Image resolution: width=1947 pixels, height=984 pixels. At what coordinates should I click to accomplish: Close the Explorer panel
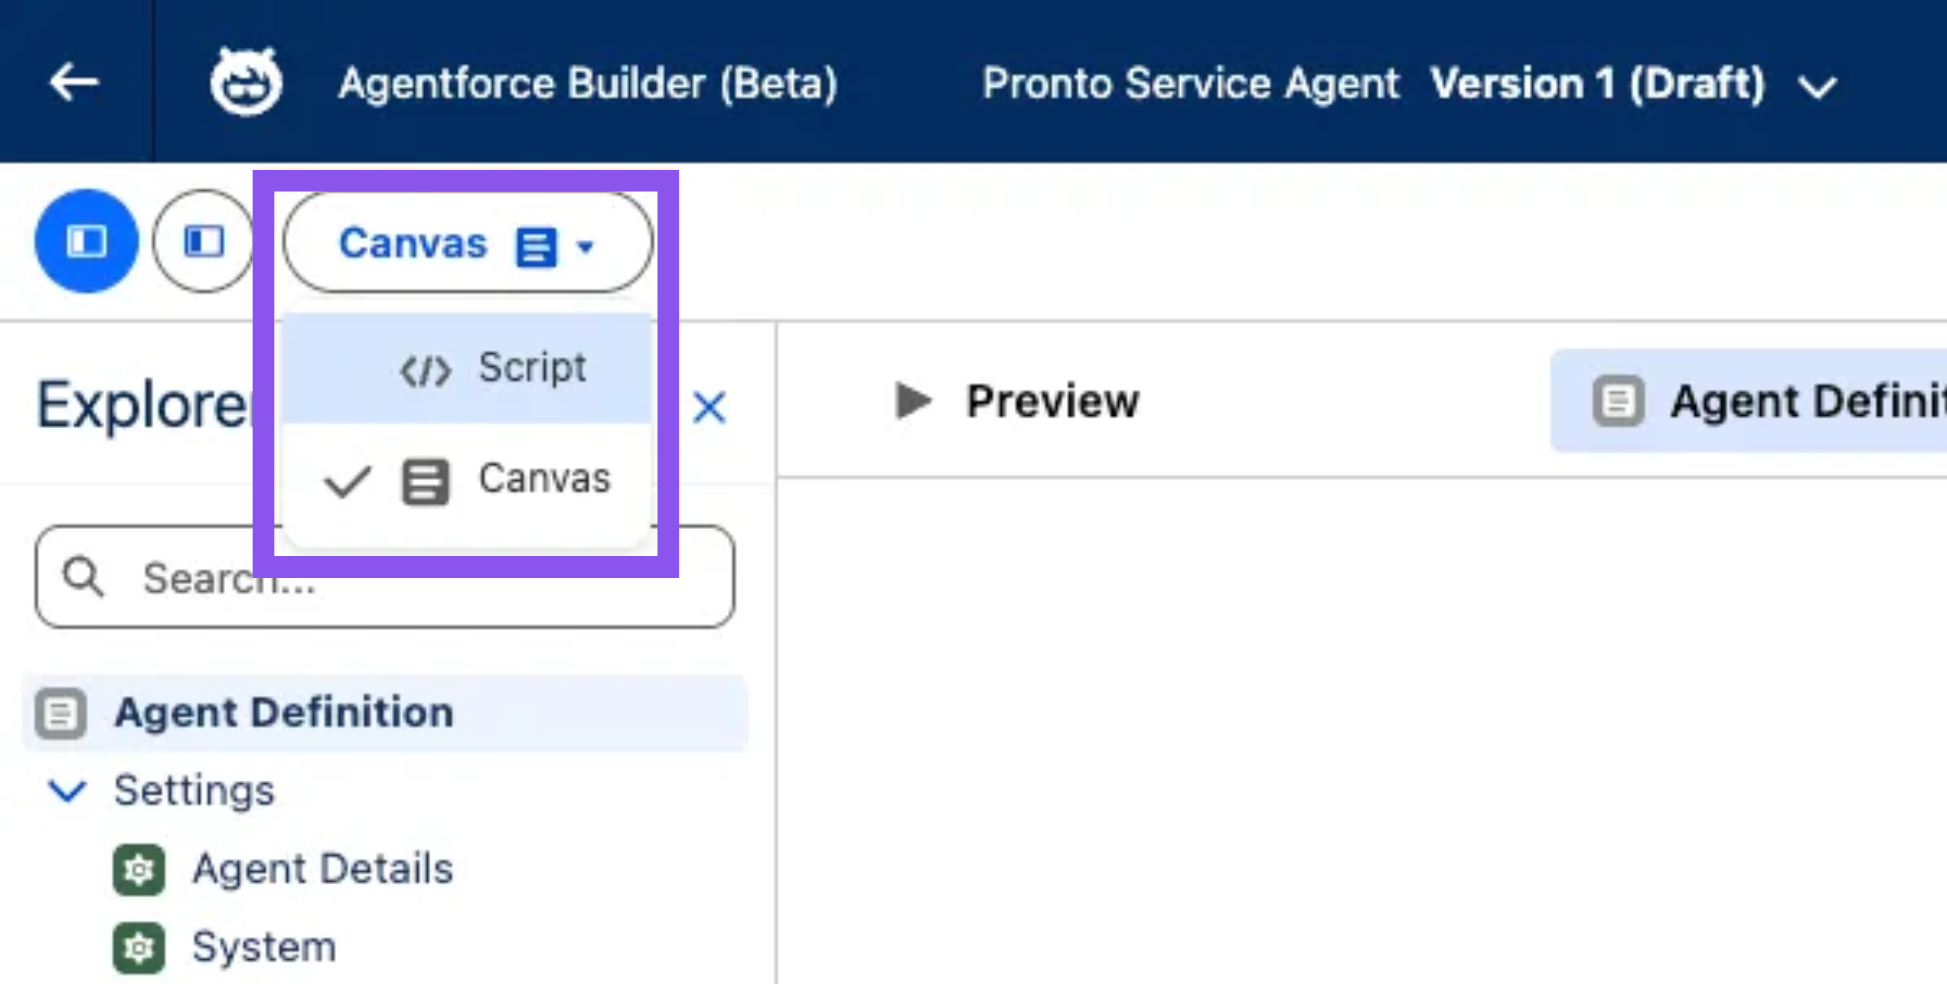(x=709, y=407)
